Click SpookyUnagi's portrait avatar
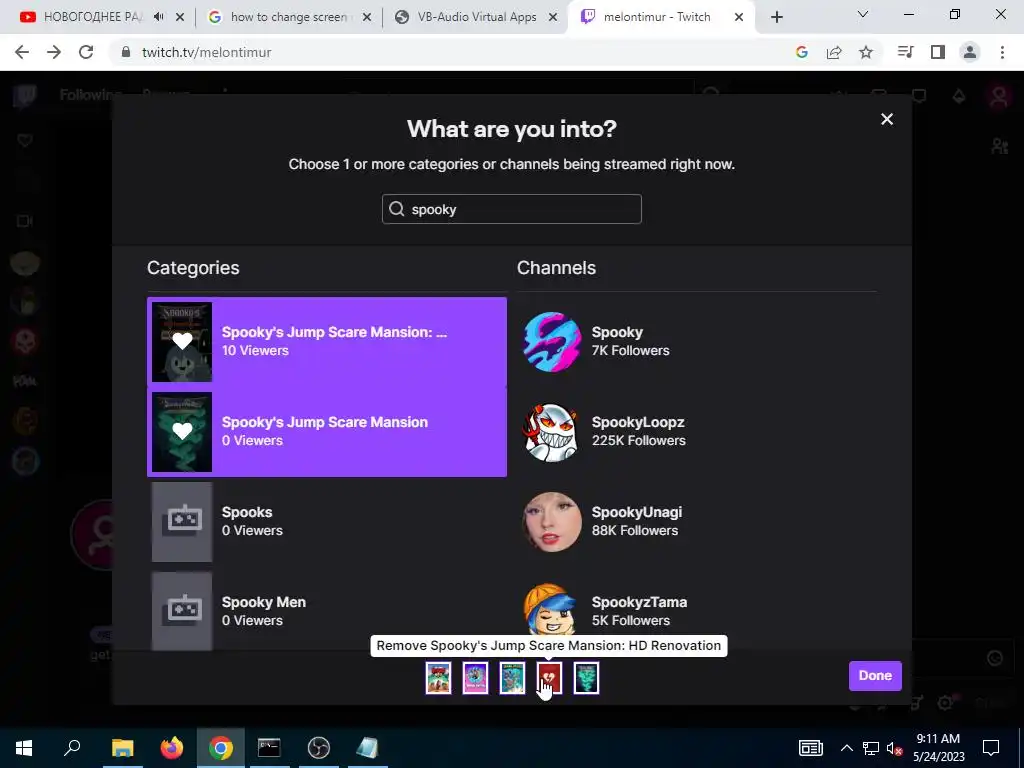This screenshot has width=1024, height=768. pos(552,522)
